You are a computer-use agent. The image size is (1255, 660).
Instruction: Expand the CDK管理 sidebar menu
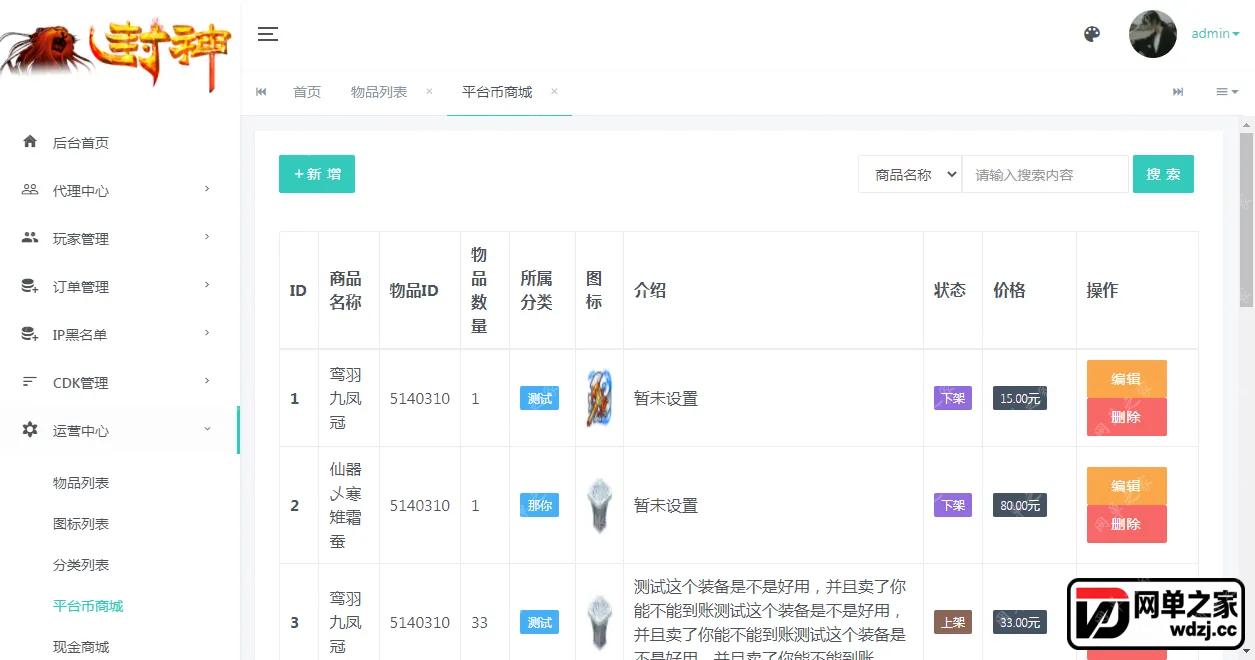pyautogui.click(x=207, y=381)
